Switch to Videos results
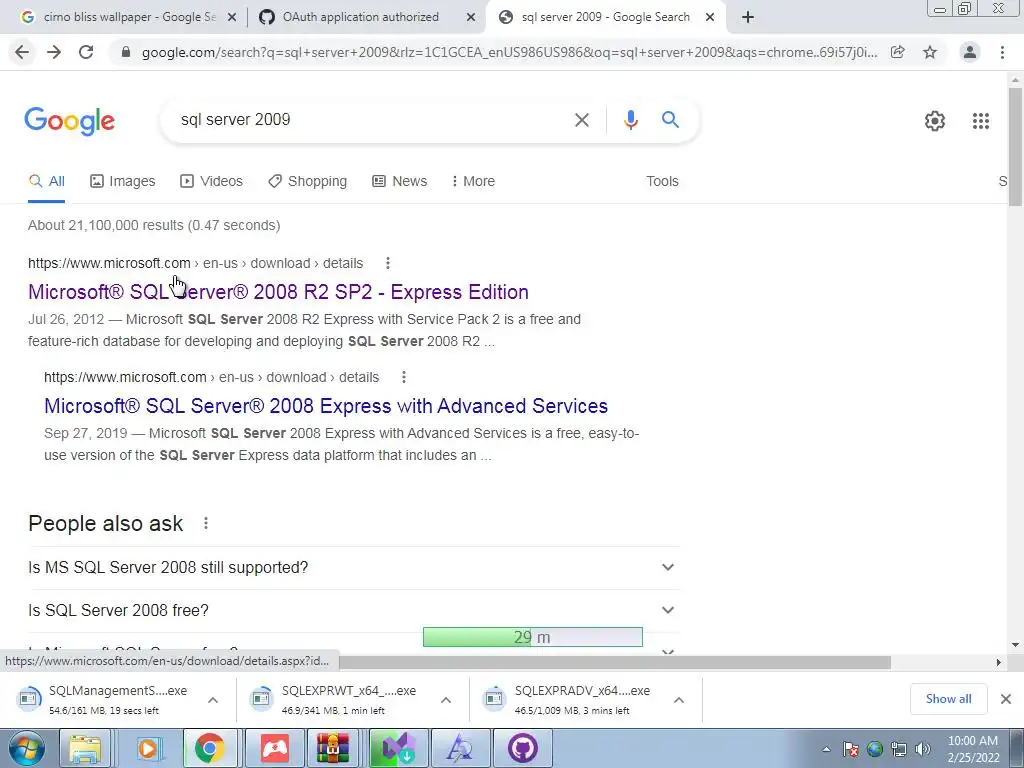The width and height of the screenshot is (1024, 768). coord(212,182)
